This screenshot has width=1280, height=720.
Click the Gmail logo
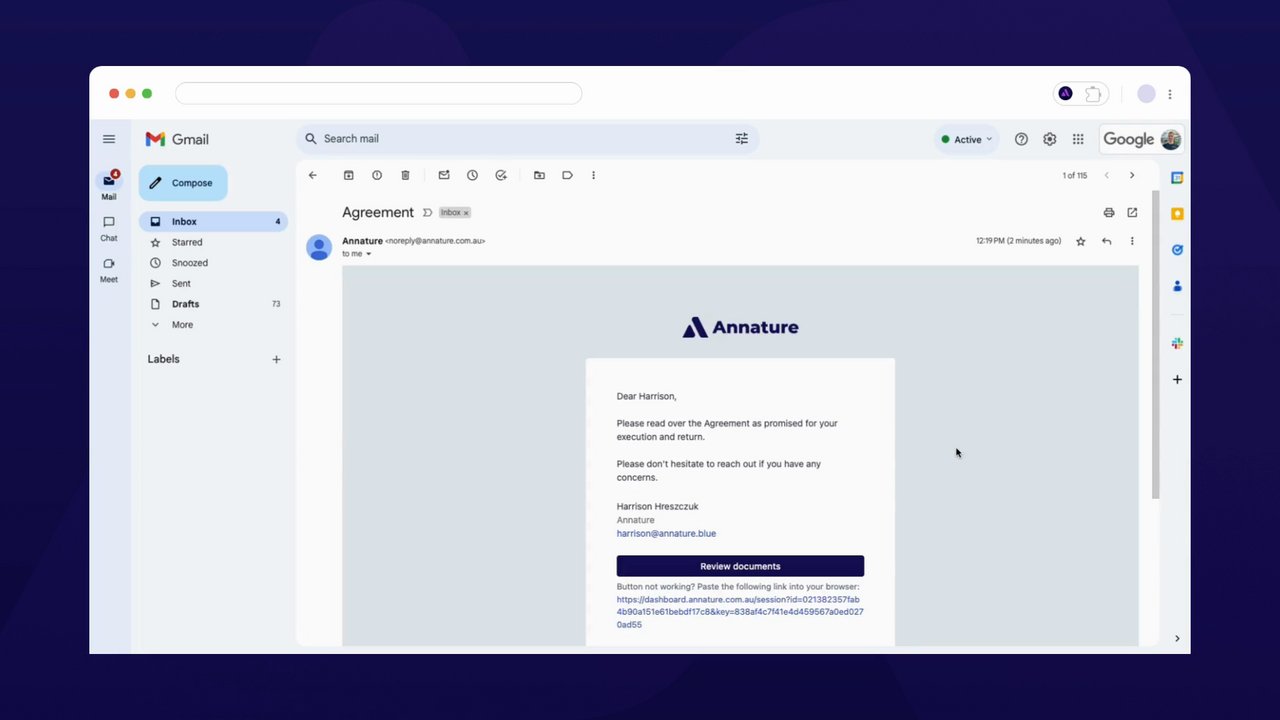[177, 139]
